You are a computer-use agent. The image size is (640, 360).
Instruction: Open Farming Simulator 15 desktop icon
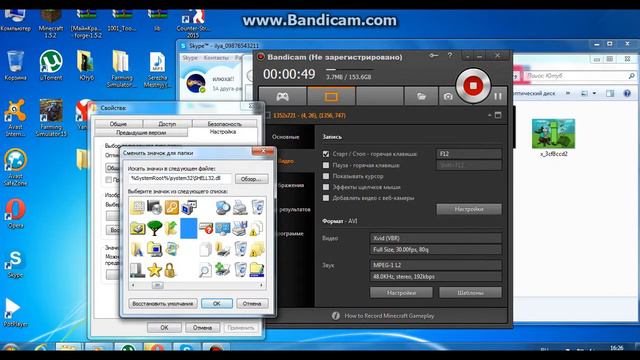pyautogui.click(x=51, y=118)
